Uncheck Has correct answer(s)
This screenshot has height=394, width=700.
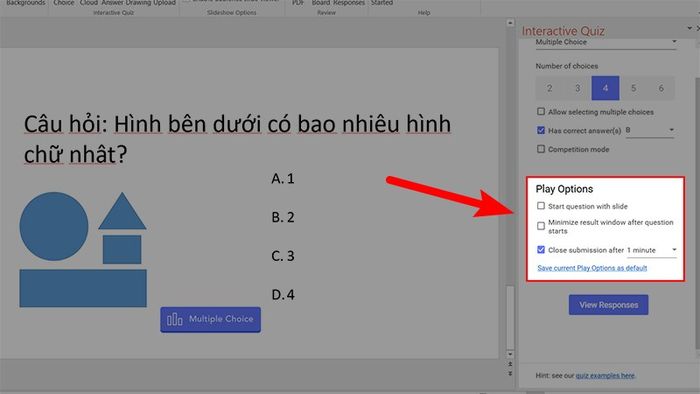(541, 130)
